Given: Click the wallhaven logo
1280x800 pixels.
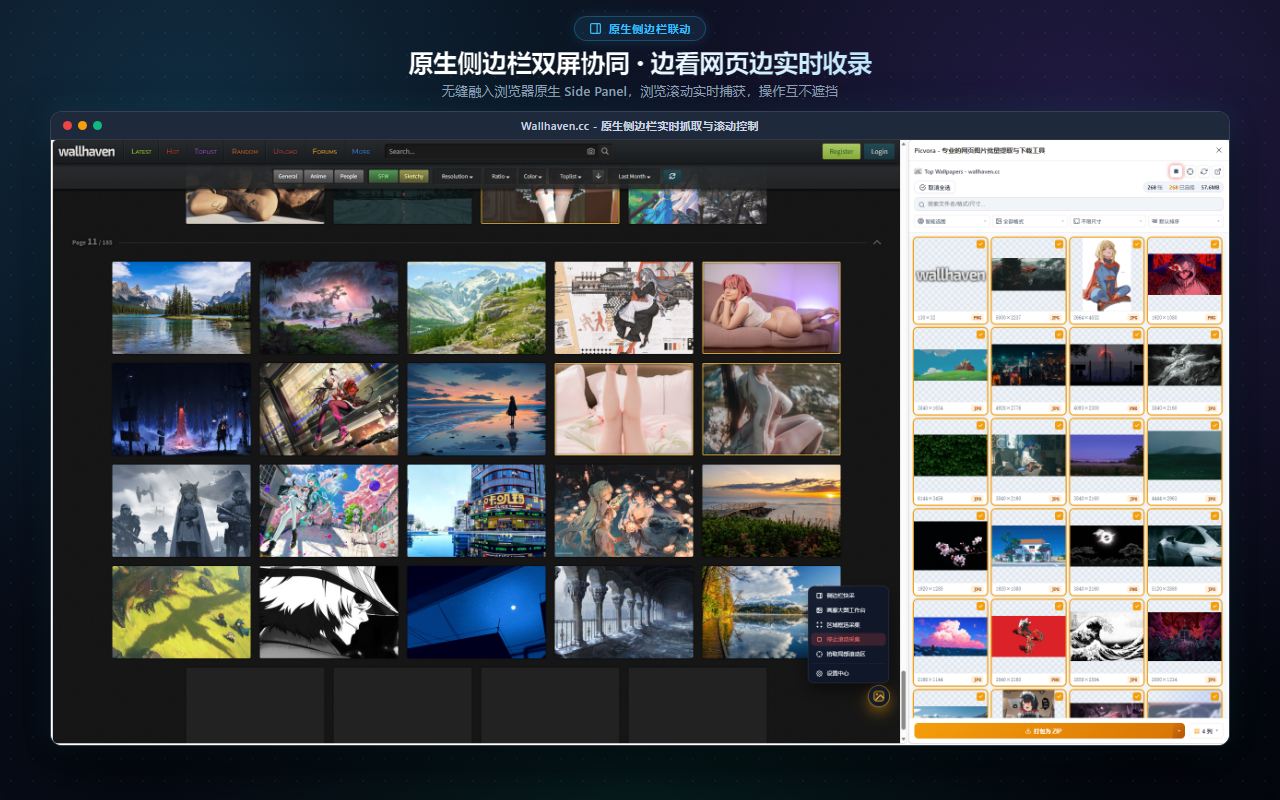Looking at the screenshot, I should pyautogui.click(x=88, y=151).
